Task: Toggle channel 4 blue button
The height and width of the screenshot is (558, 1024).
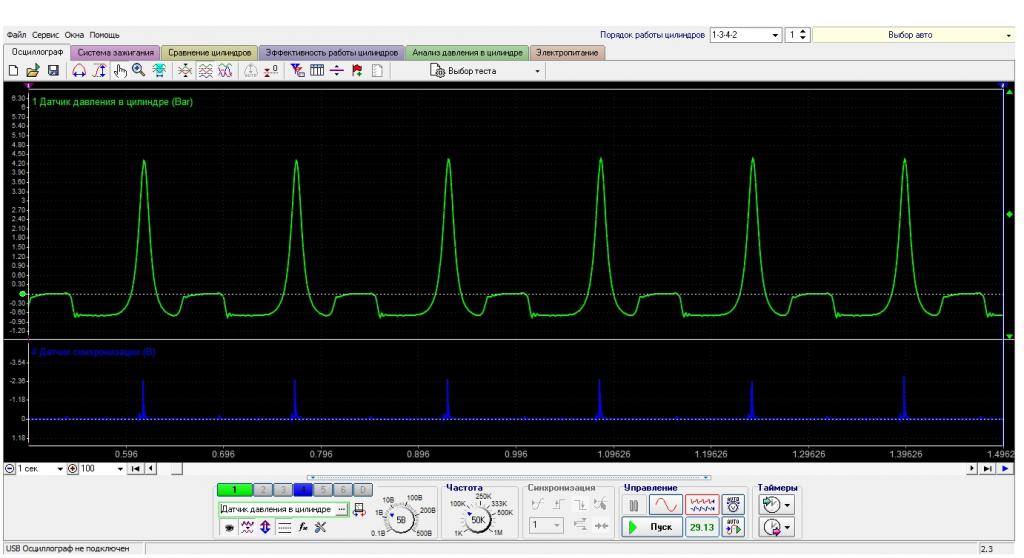Action: coord(303,489)
